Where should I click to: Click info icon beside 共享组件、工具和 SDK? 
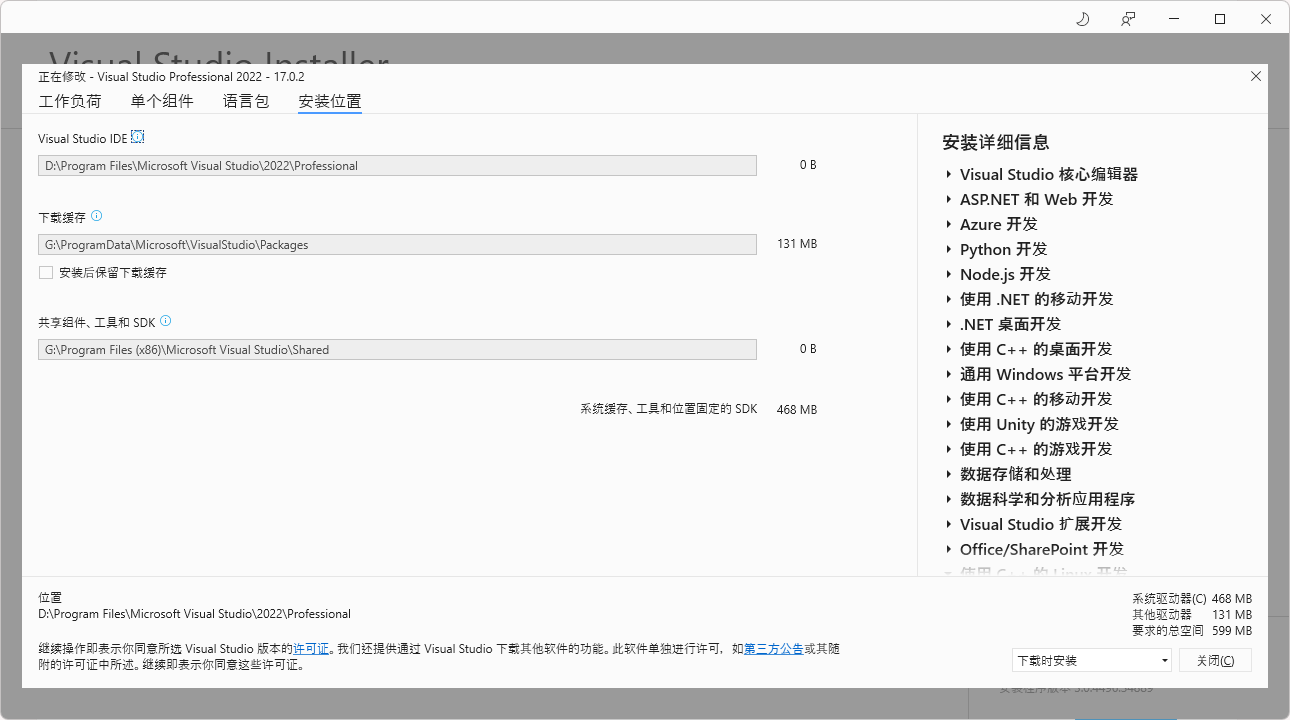coord(166,321)
